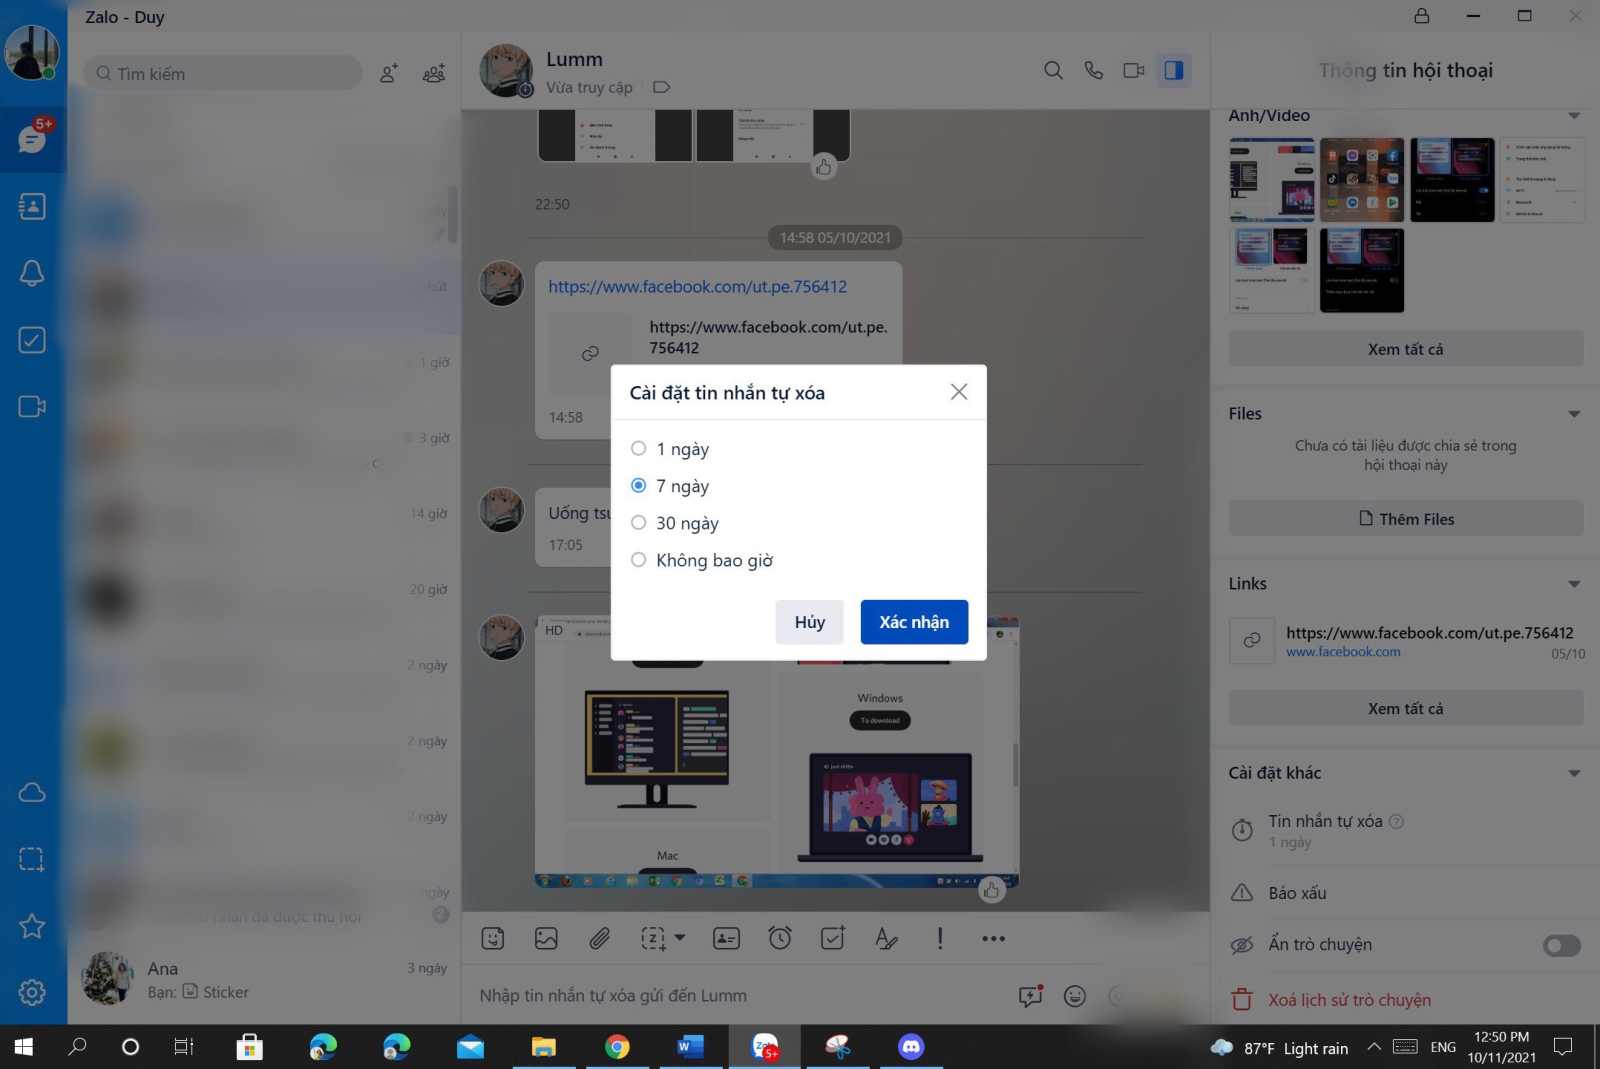The image size is (1600, 1069).
Task: Collapse the Links section arrow
Action: [1574, 584]
